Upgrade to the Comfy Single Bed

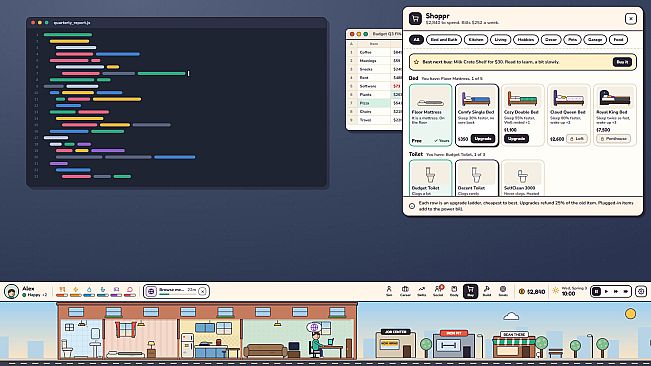coord(483,139)
